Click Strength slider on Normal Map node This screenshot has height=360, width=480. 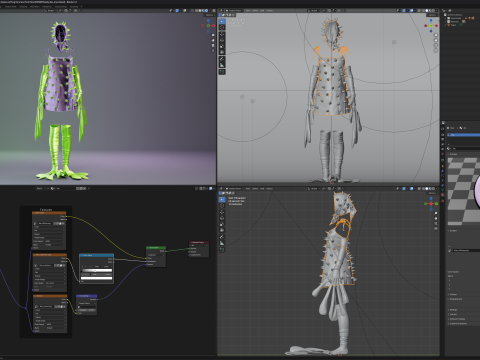click(87, 310)
